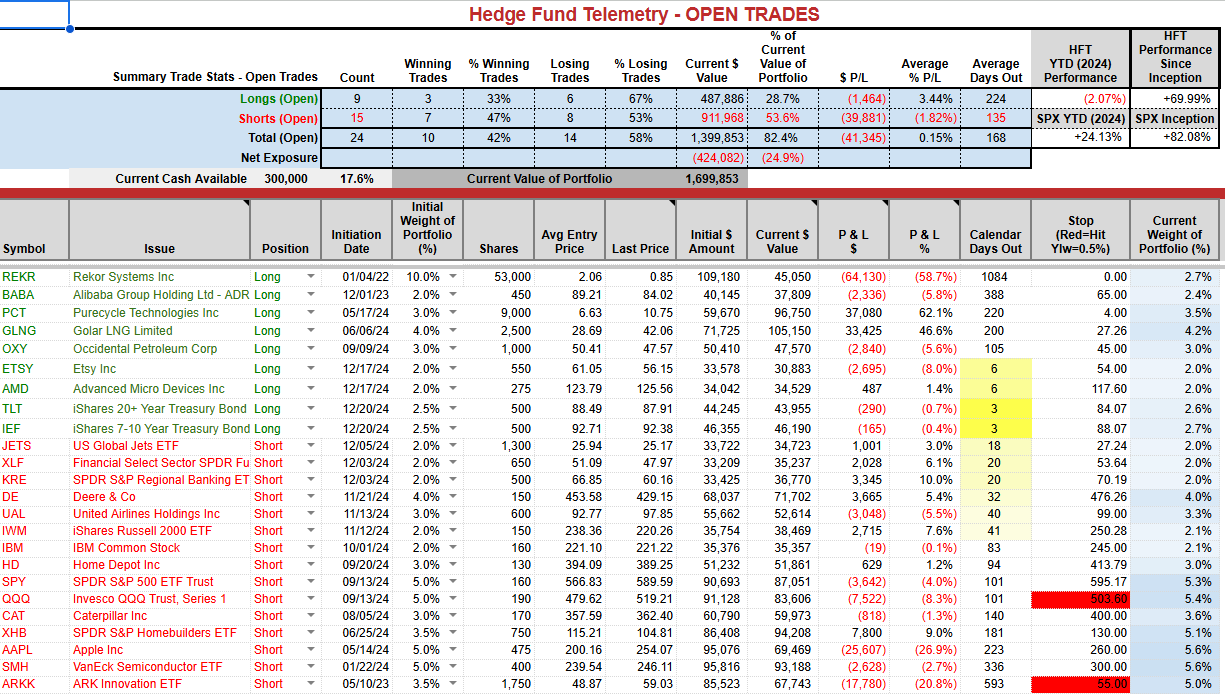
Task: Click the "VanEck Semiconductor ETF" issue cell
Action: tap(160, 667)
